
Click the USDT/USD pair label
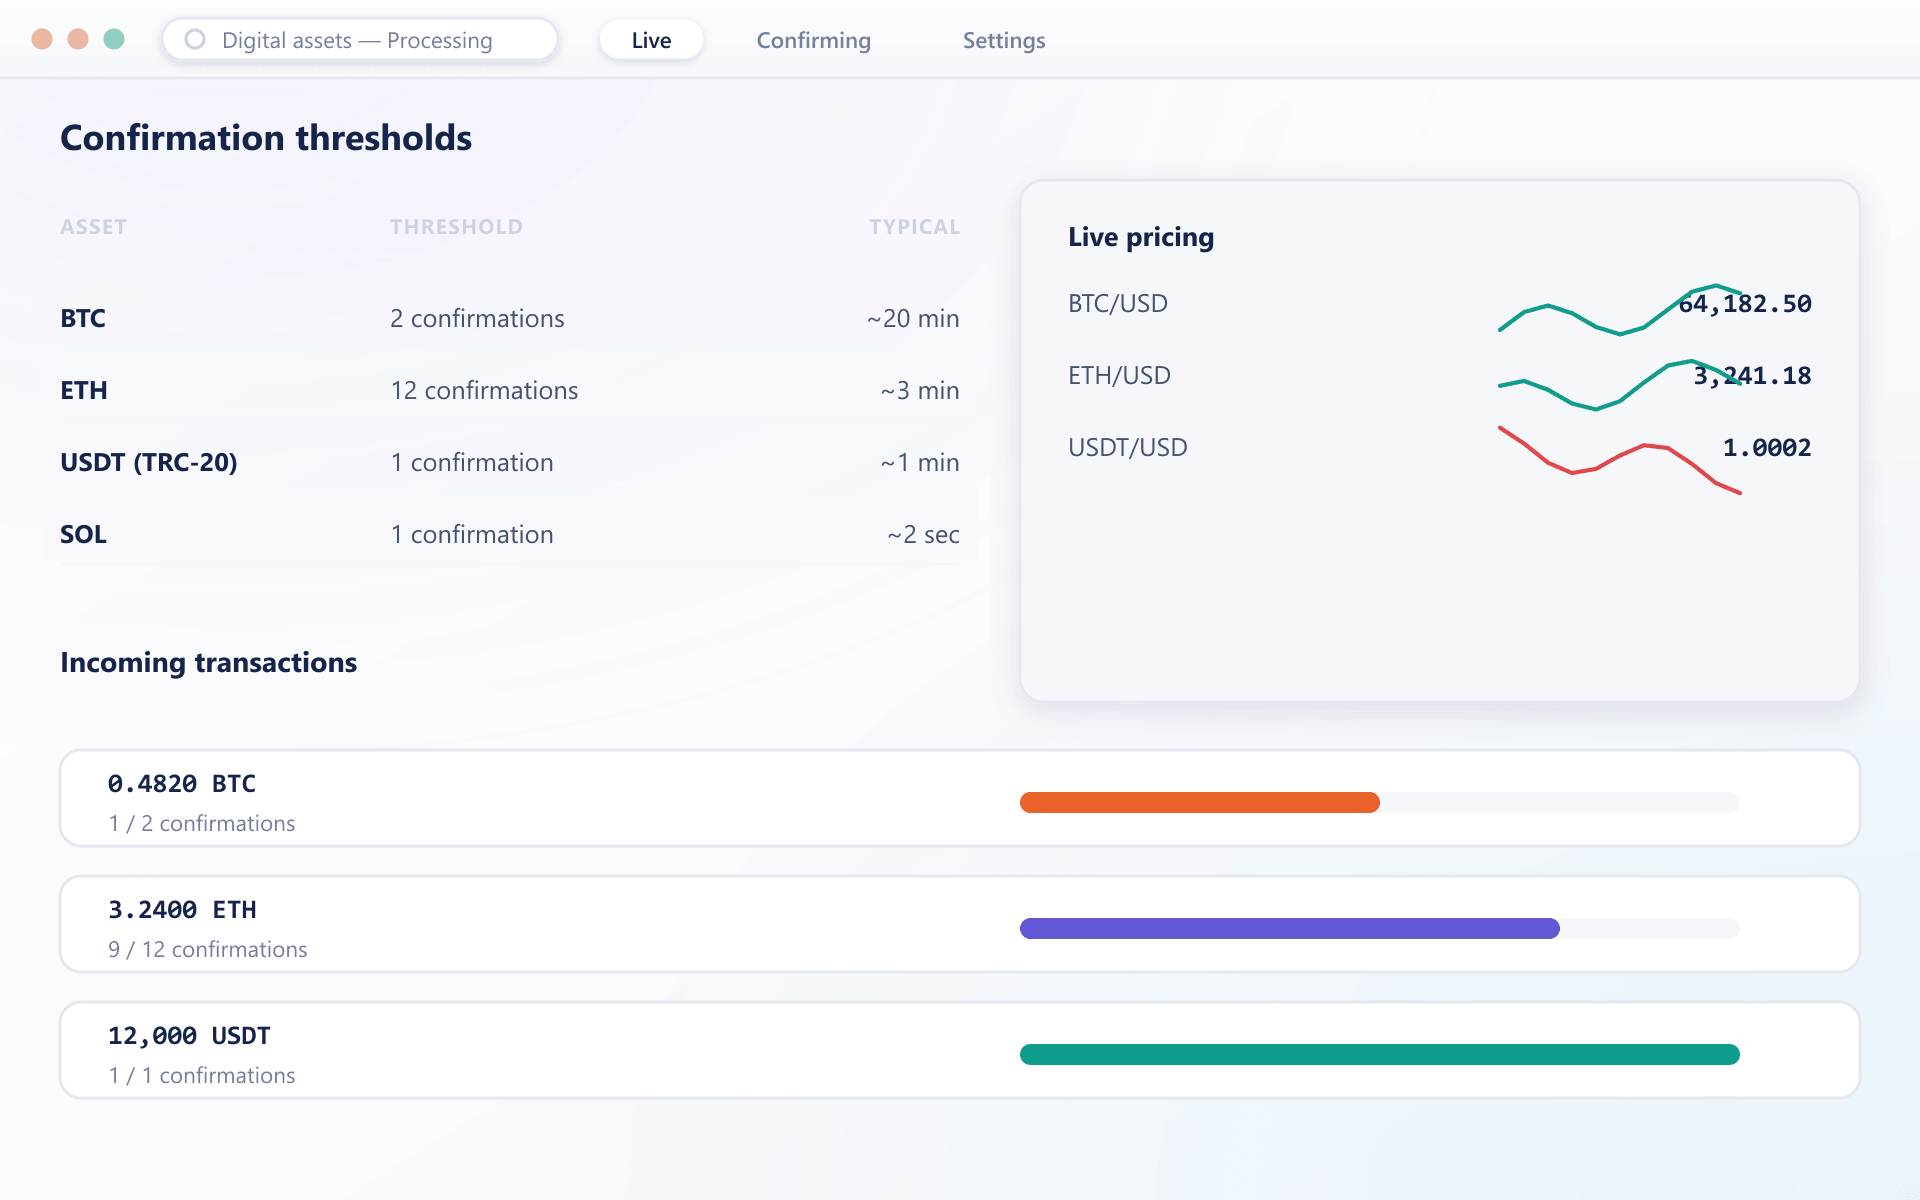(x=1128, y=447)
